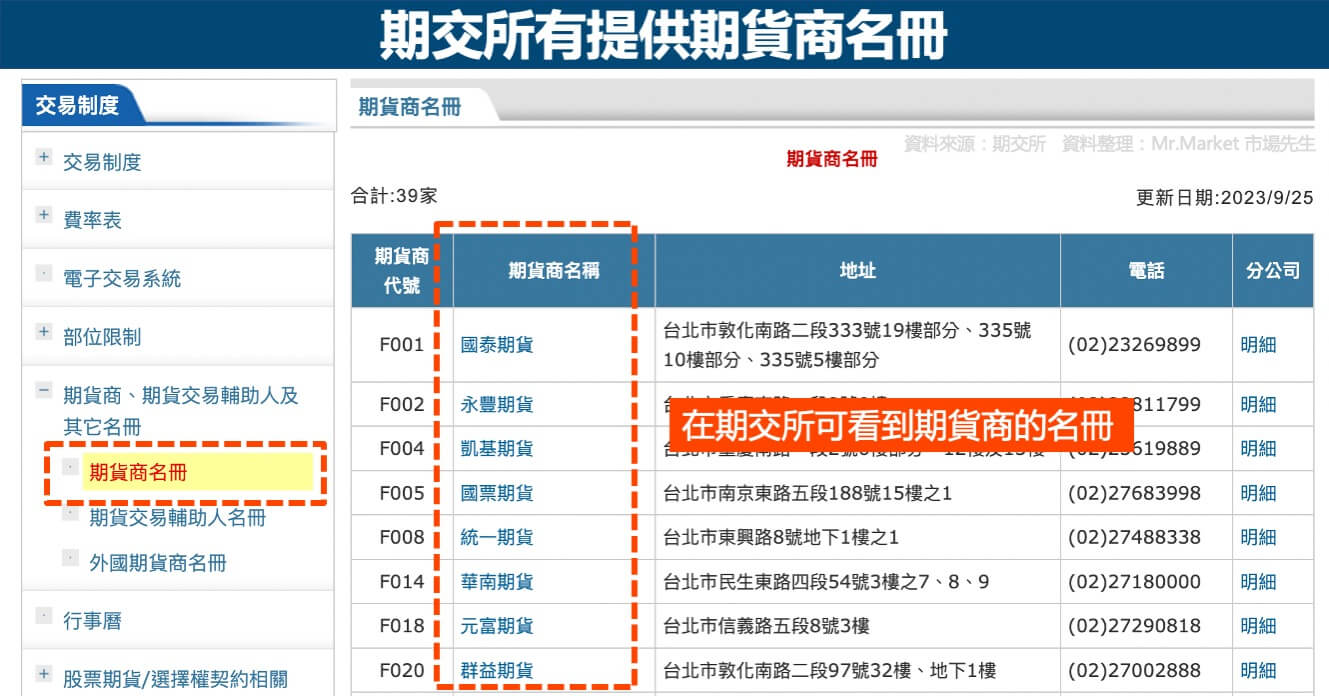Viewport: 1329px width, 696px height.
Task: Open 交易制度 menu entry text
Action: (102, 162)
